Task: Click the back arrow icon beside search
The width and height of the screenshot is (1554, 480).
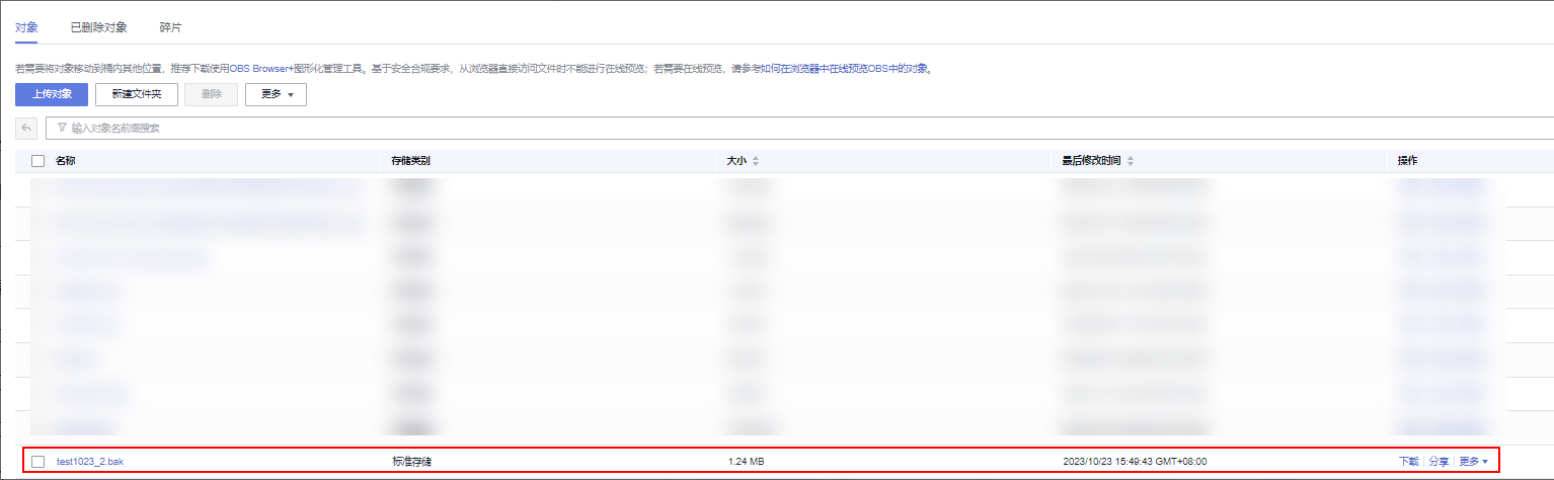Action: click(27, 128)
